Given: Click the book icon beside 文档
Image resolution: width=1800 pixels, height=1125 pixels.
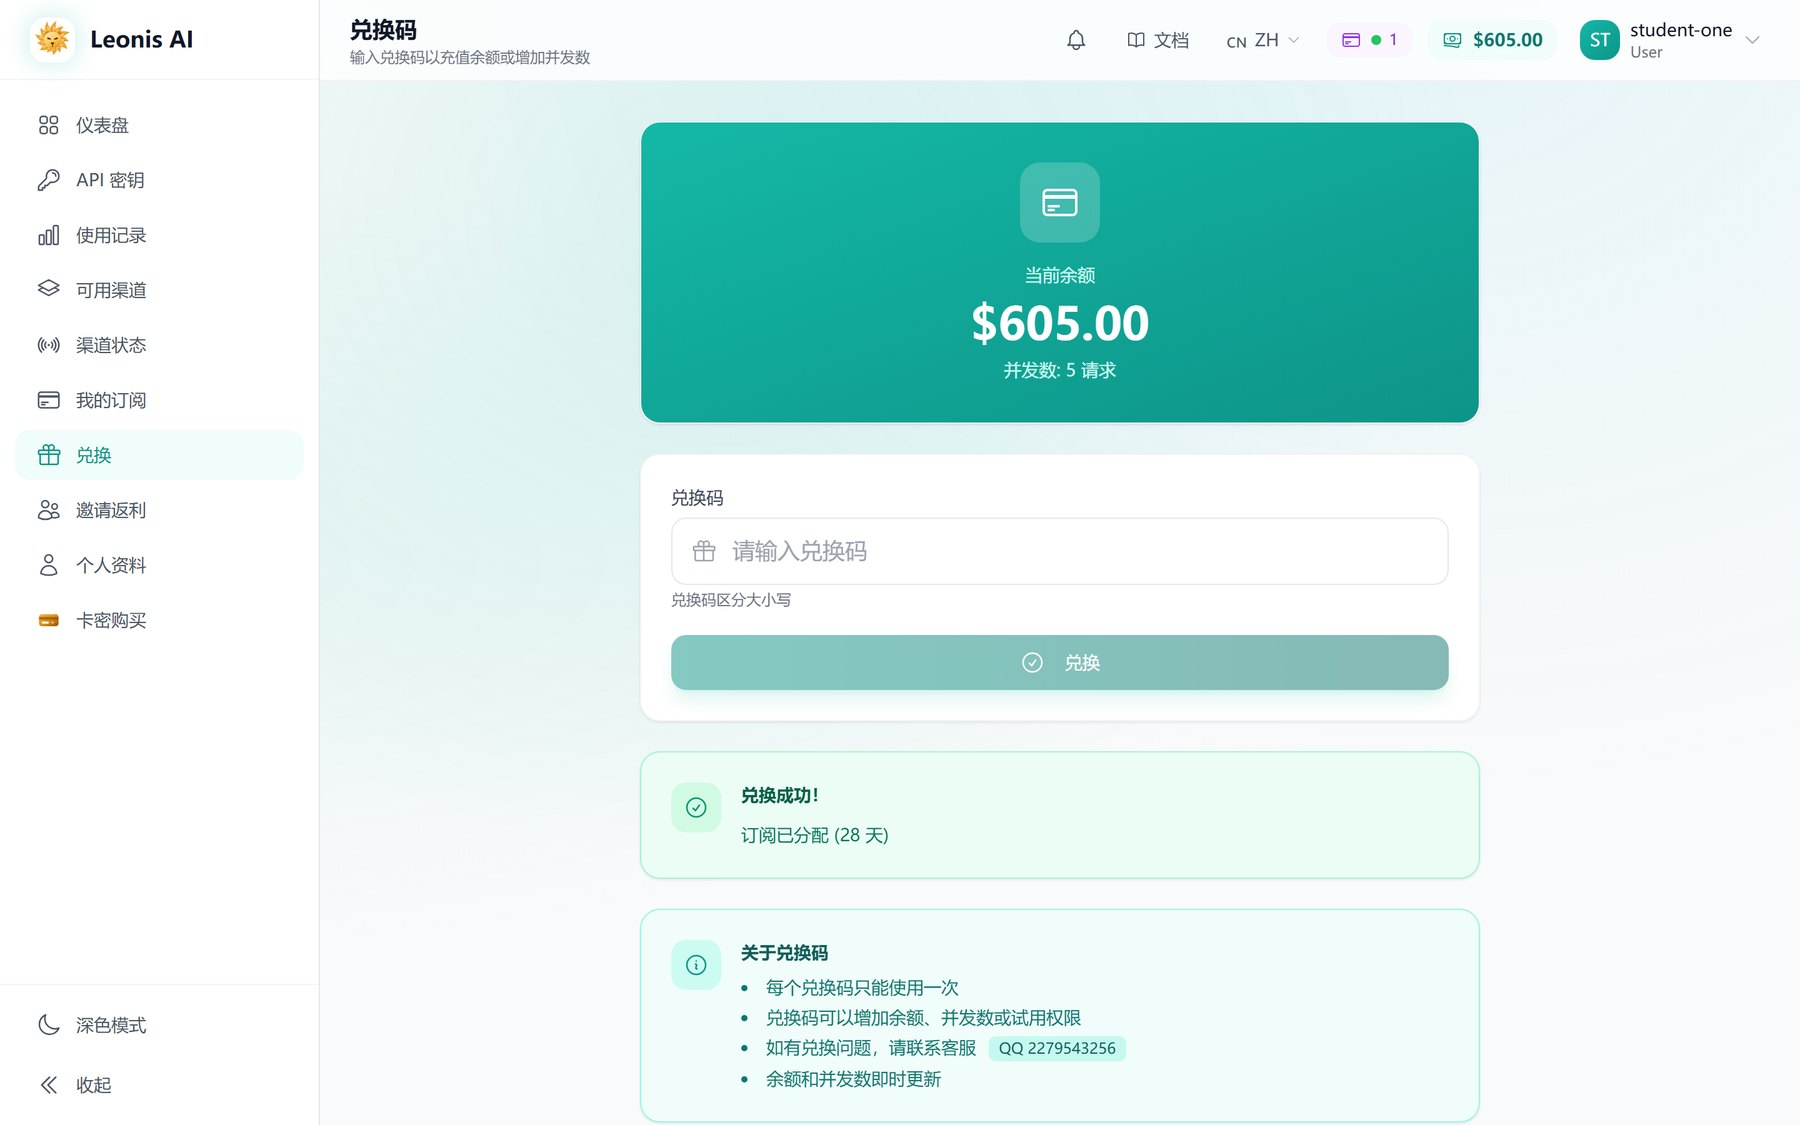Looking at the screenshot, I should point(1136,40).
